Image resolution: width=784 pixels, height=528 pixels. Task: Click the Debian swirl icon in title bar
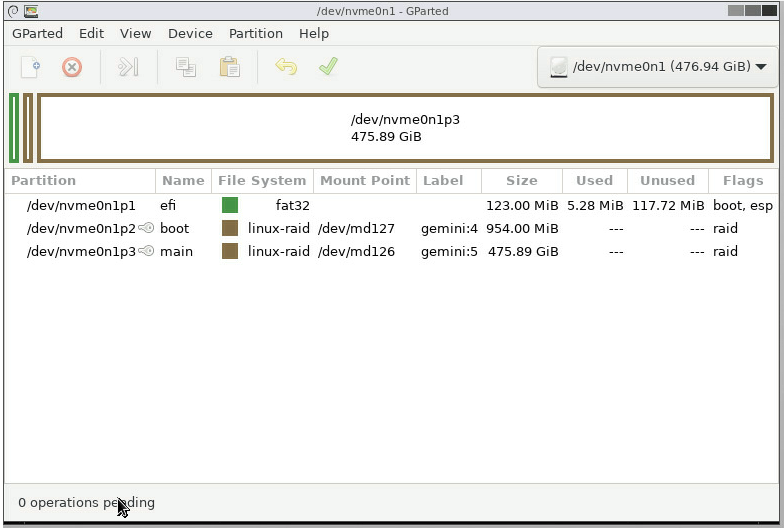14,10
